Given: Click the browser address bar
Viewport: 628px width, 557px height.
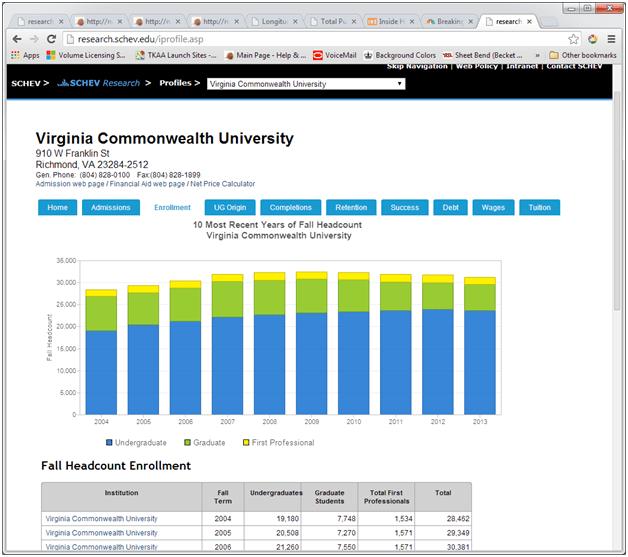Looking at the screenshot, I should pyautogui.click(x=300, y=39).
